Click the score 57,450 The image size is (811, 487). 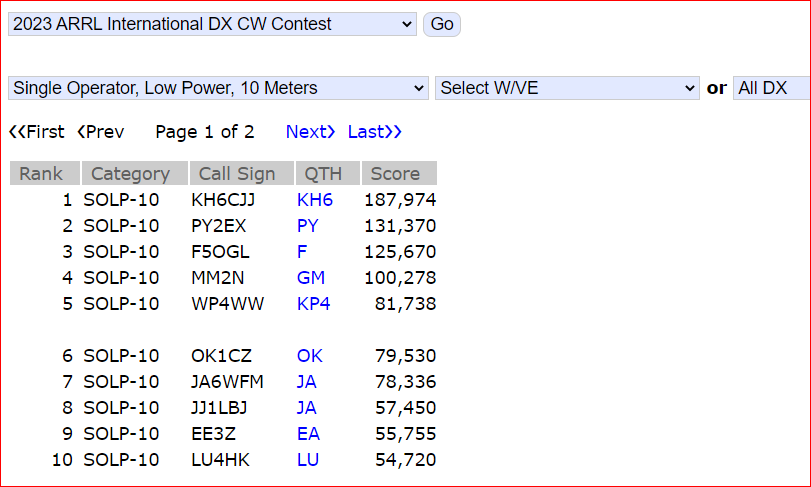point(406,407)
